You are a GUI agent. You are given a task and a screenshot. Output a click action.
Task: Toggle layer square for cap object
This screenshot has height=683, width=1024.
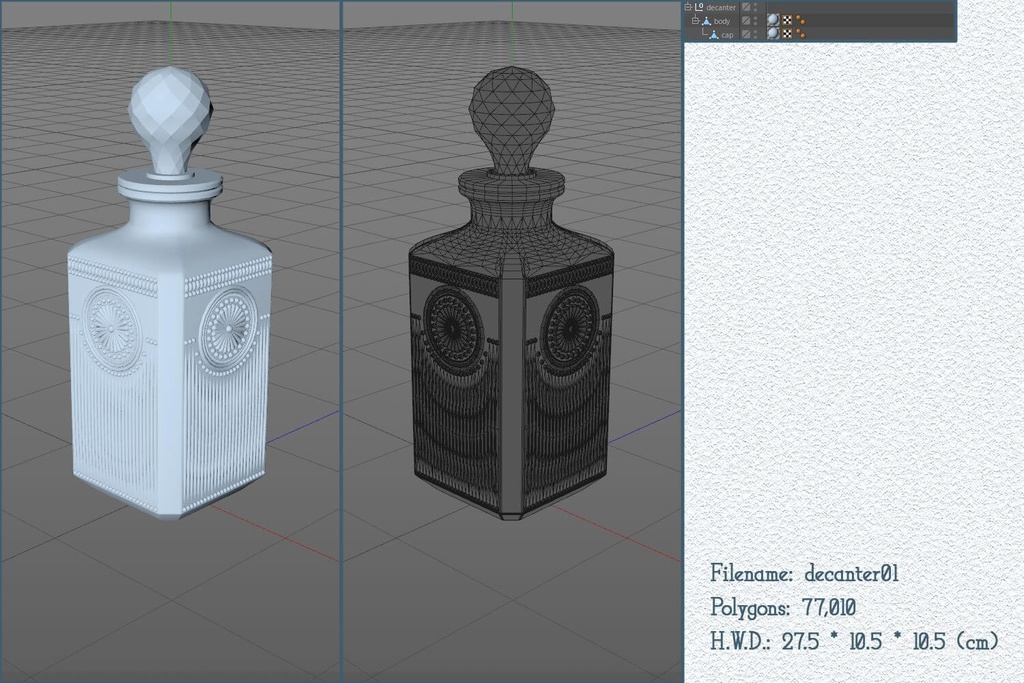[x=746, y=35]
